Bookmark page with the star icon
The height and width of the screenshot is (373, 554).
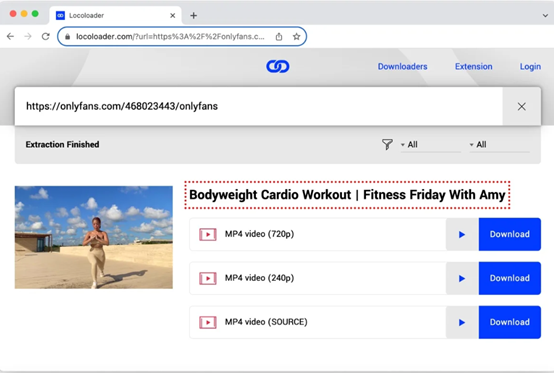coord(296,36)
